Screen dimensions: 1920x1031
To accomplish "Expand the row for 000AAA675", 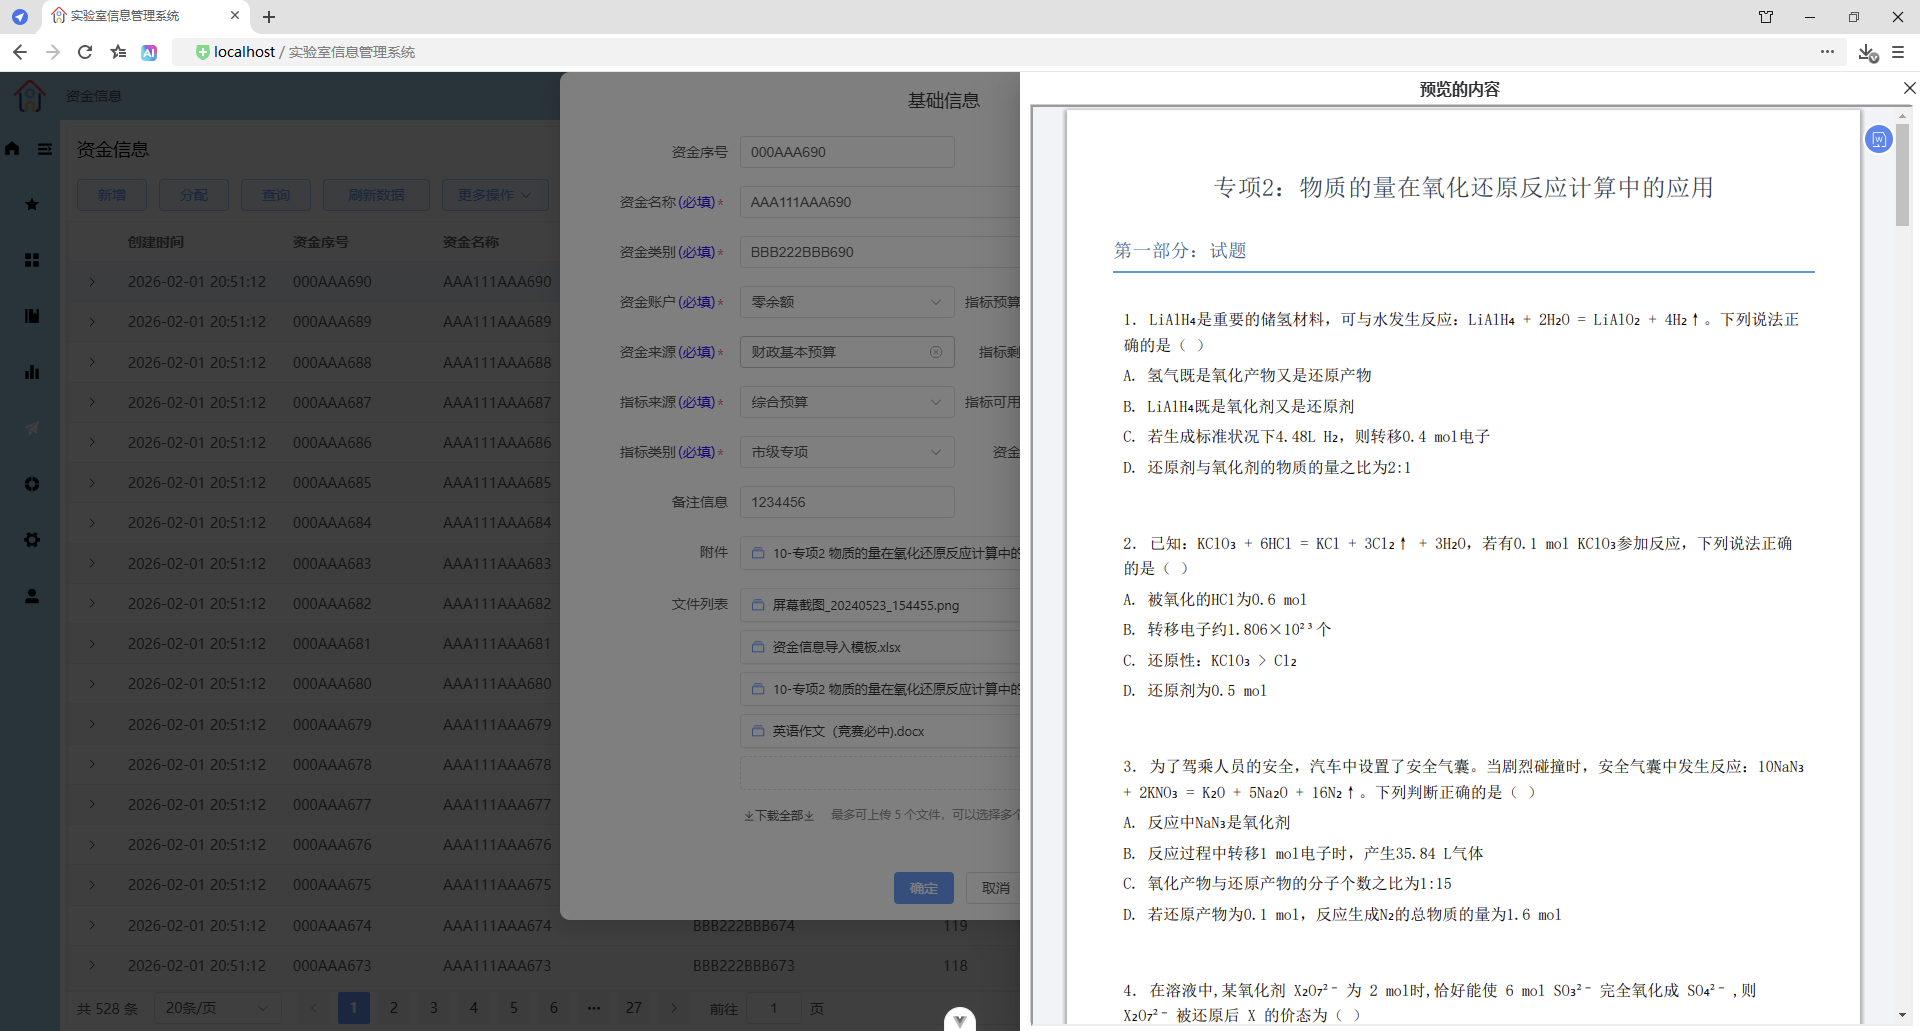I will click(x=92, y=885).
